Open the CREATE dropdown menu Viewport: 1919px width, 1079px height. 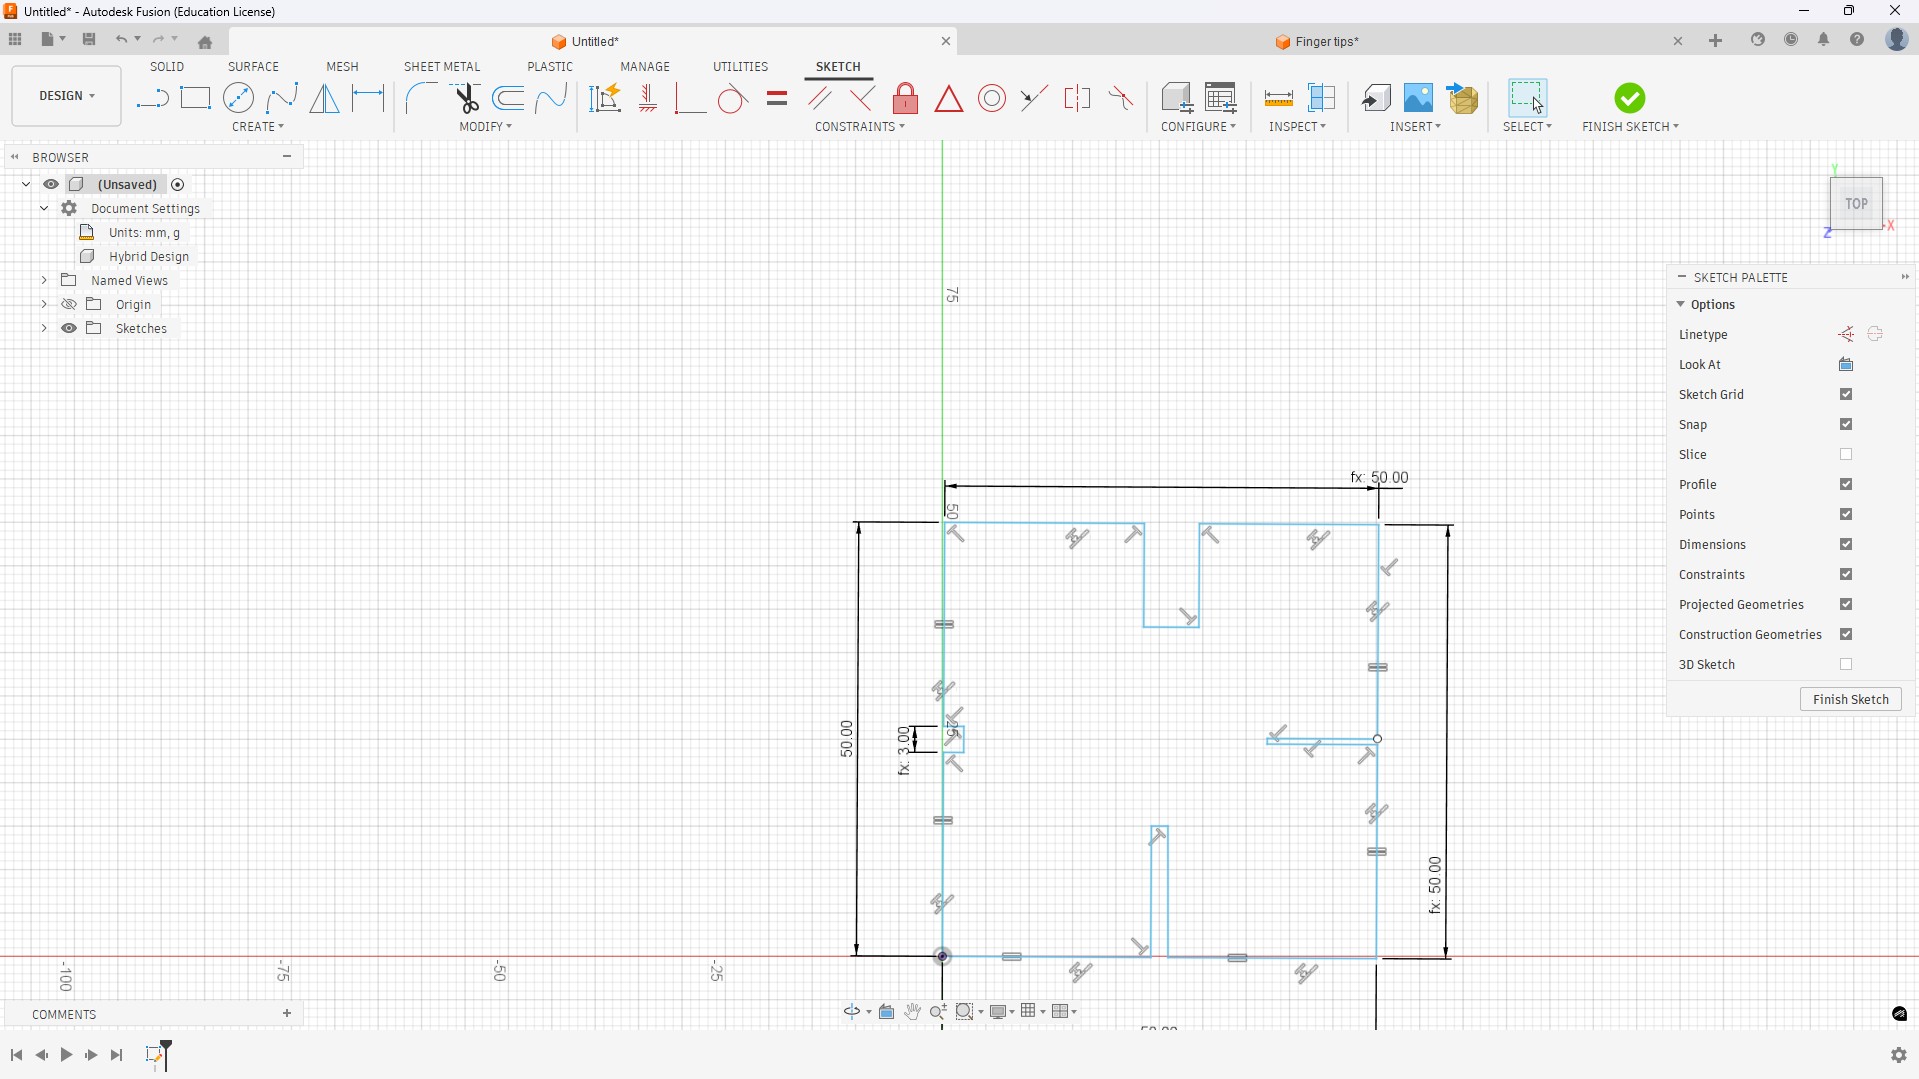[258, 127]
